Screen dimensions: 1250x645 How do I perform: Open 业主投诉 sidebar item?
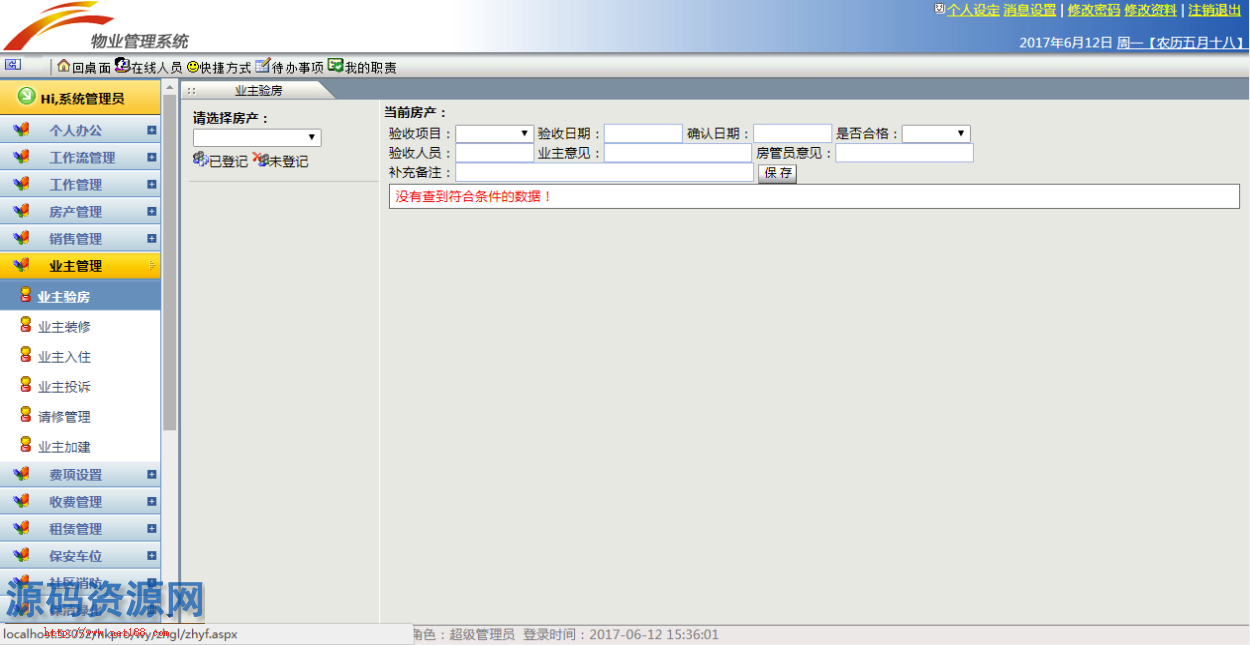tap(64, 387)
